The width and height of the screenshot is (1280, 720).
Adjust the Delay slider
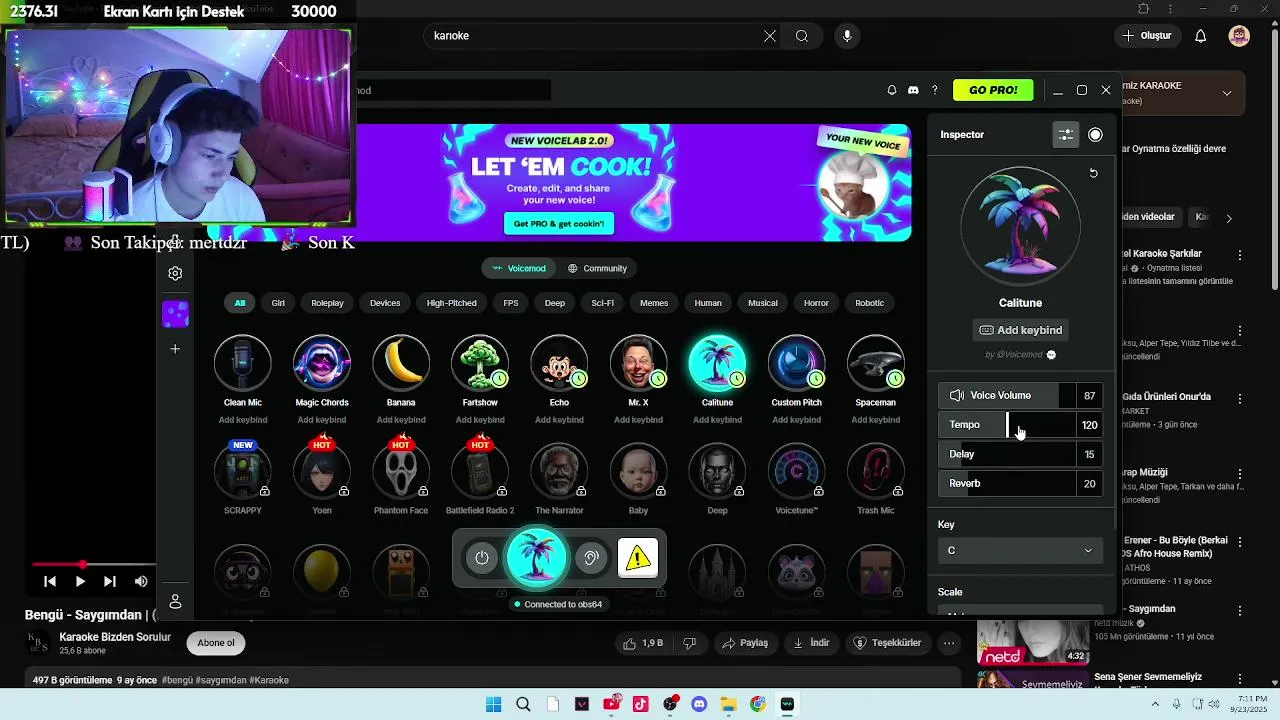[x=1020, y=454]
